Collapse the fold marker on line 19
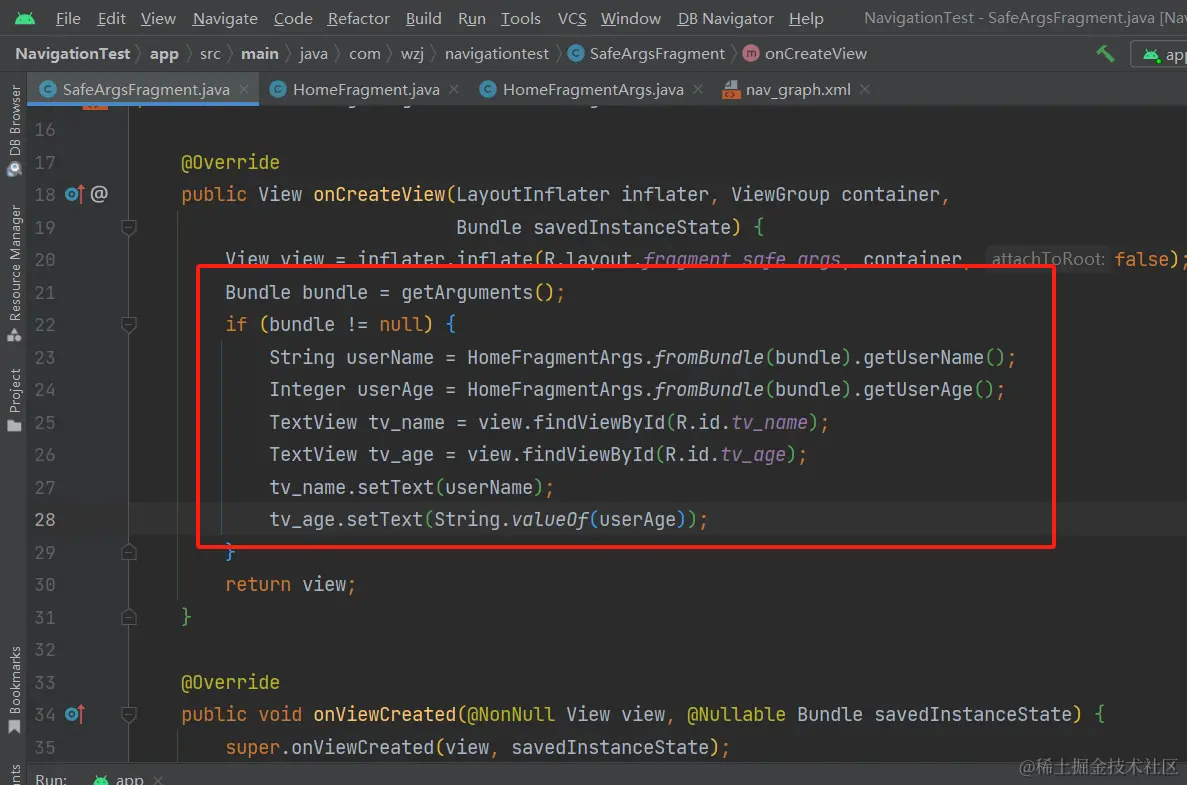This screenshot has height=785, width=1187. click(x=129, y=227)
